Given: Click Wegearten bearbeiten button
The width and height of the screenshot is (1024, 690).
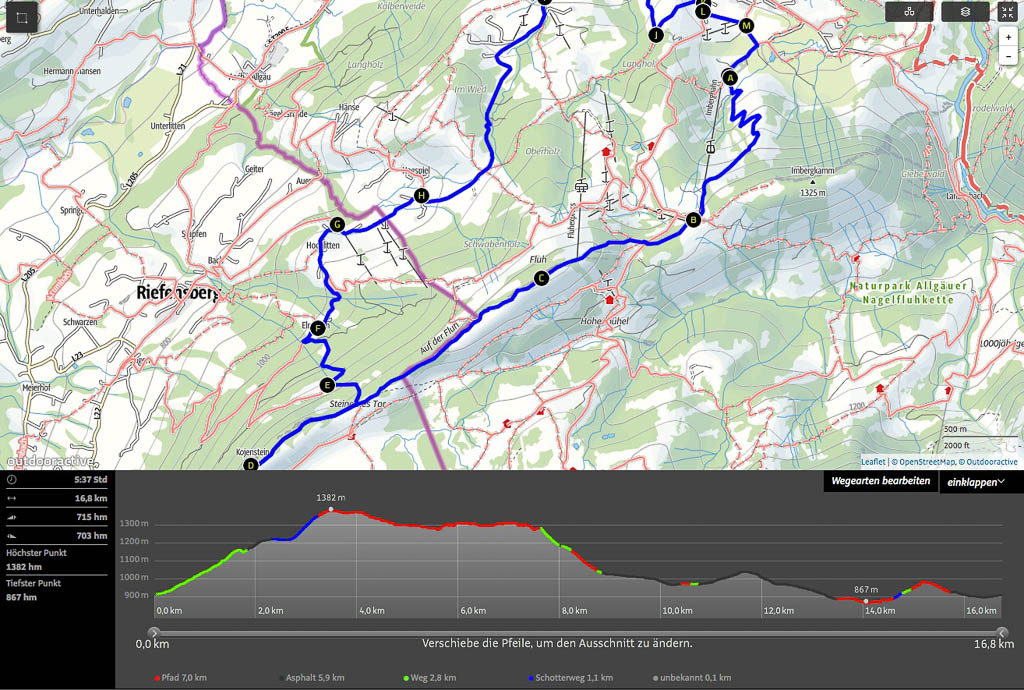Looking at the screenshot, I should click(880, 482).
